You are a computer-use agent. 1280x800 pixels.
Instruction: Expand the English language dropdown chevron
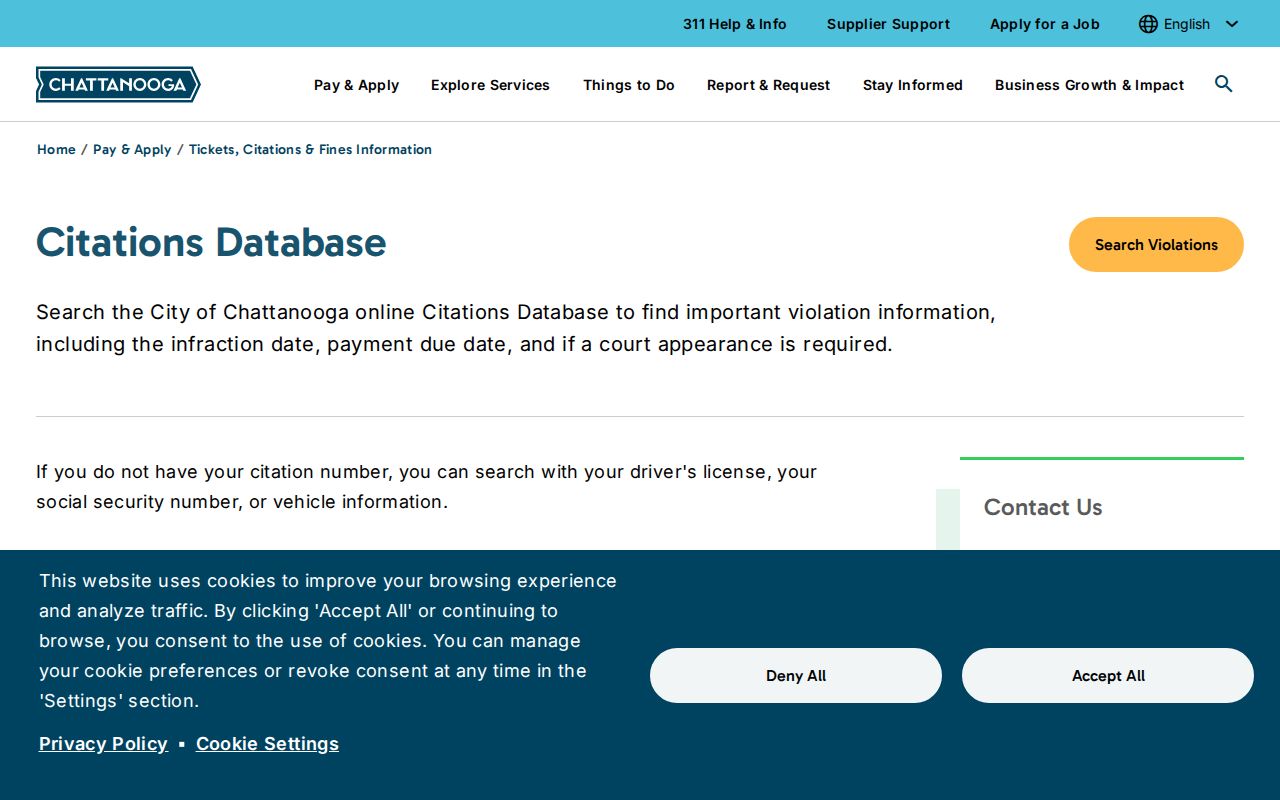coord(1232,24)
